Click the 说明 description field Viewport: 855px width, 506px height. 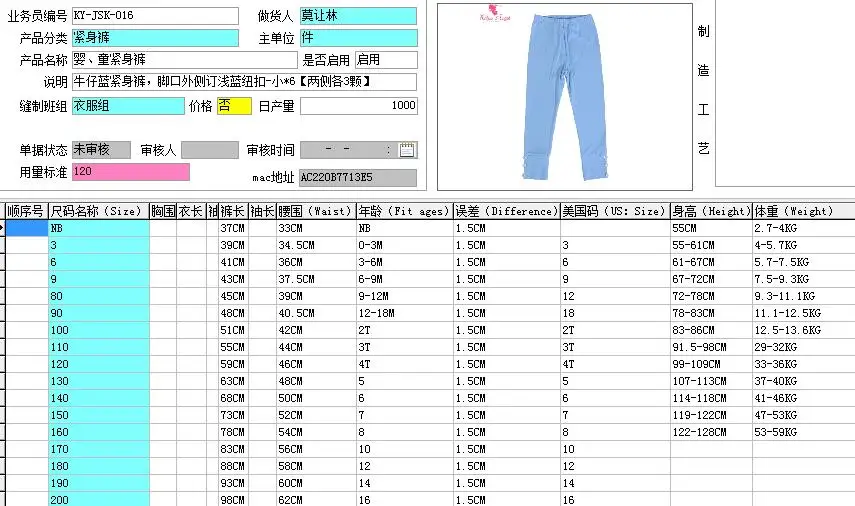(x=244, y=81)
